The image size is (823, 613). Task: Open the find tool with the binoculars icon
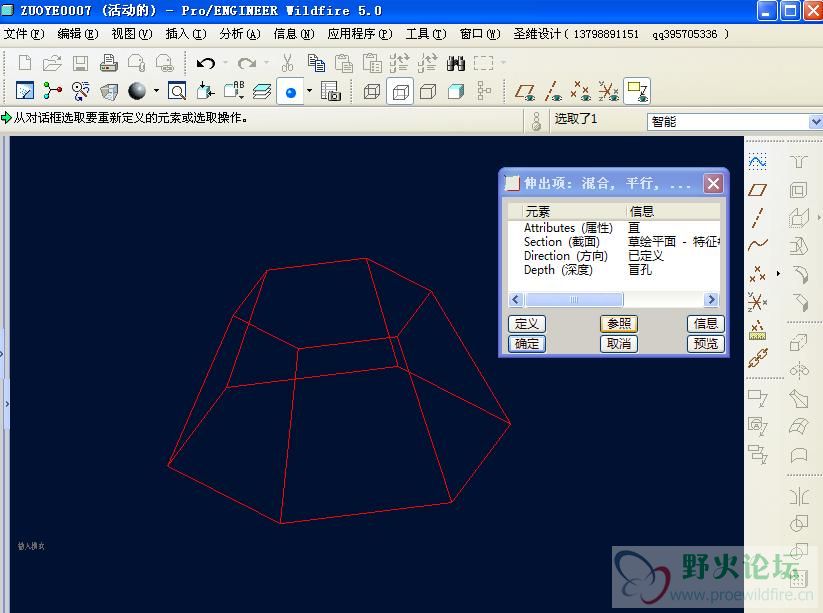(456, 63)
